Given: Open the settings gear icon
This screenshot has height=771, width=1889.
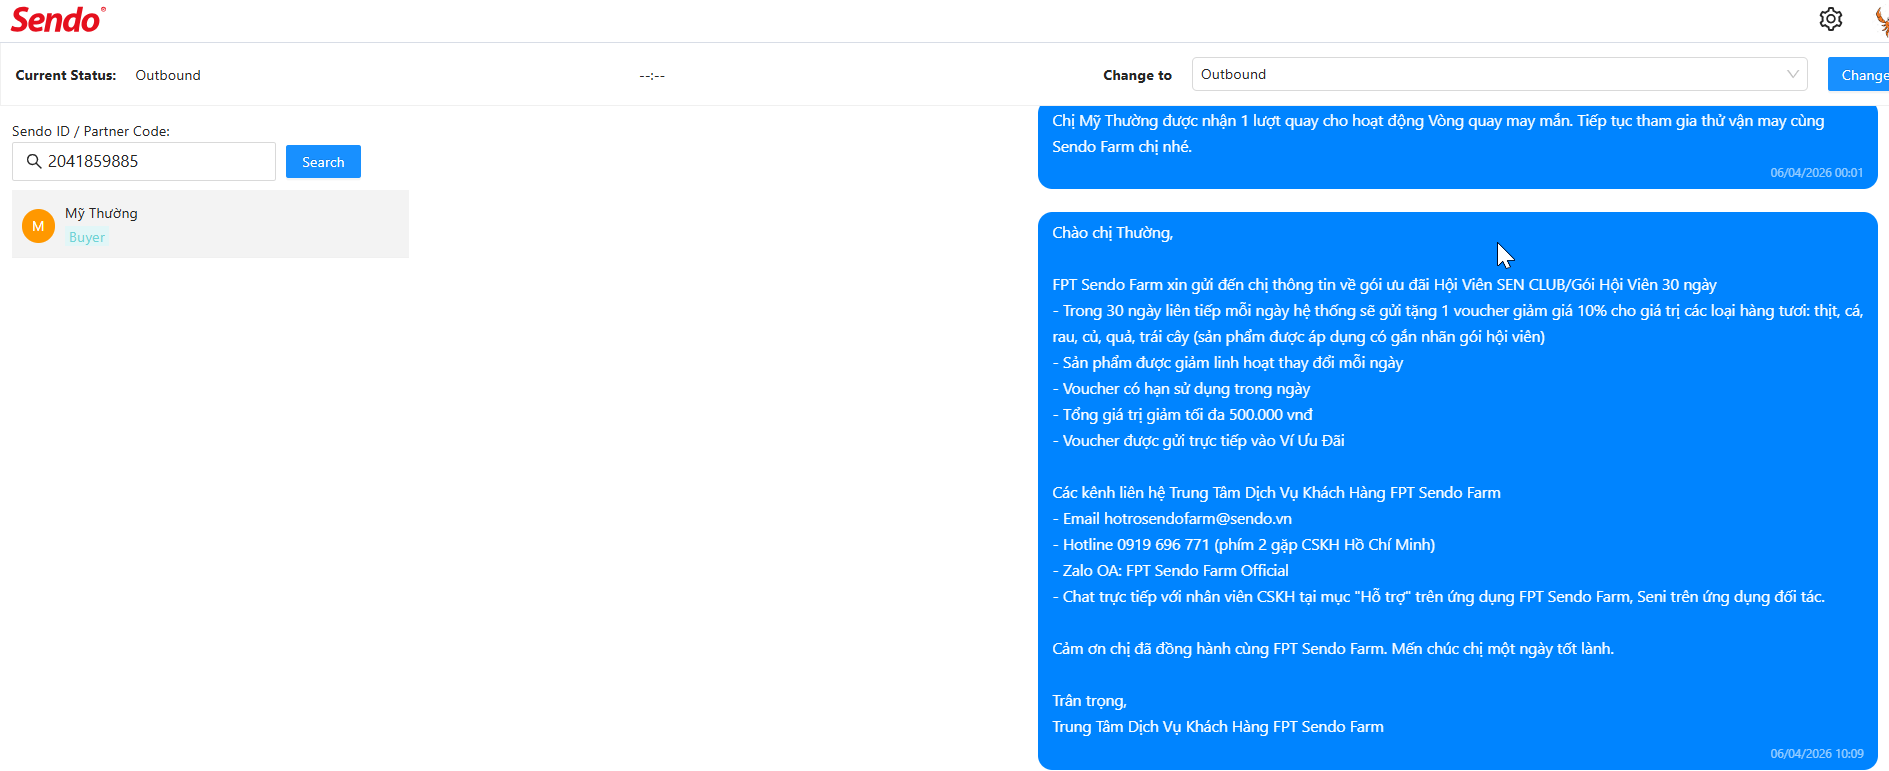Looking at the screenshot, I should (1831, 19).
